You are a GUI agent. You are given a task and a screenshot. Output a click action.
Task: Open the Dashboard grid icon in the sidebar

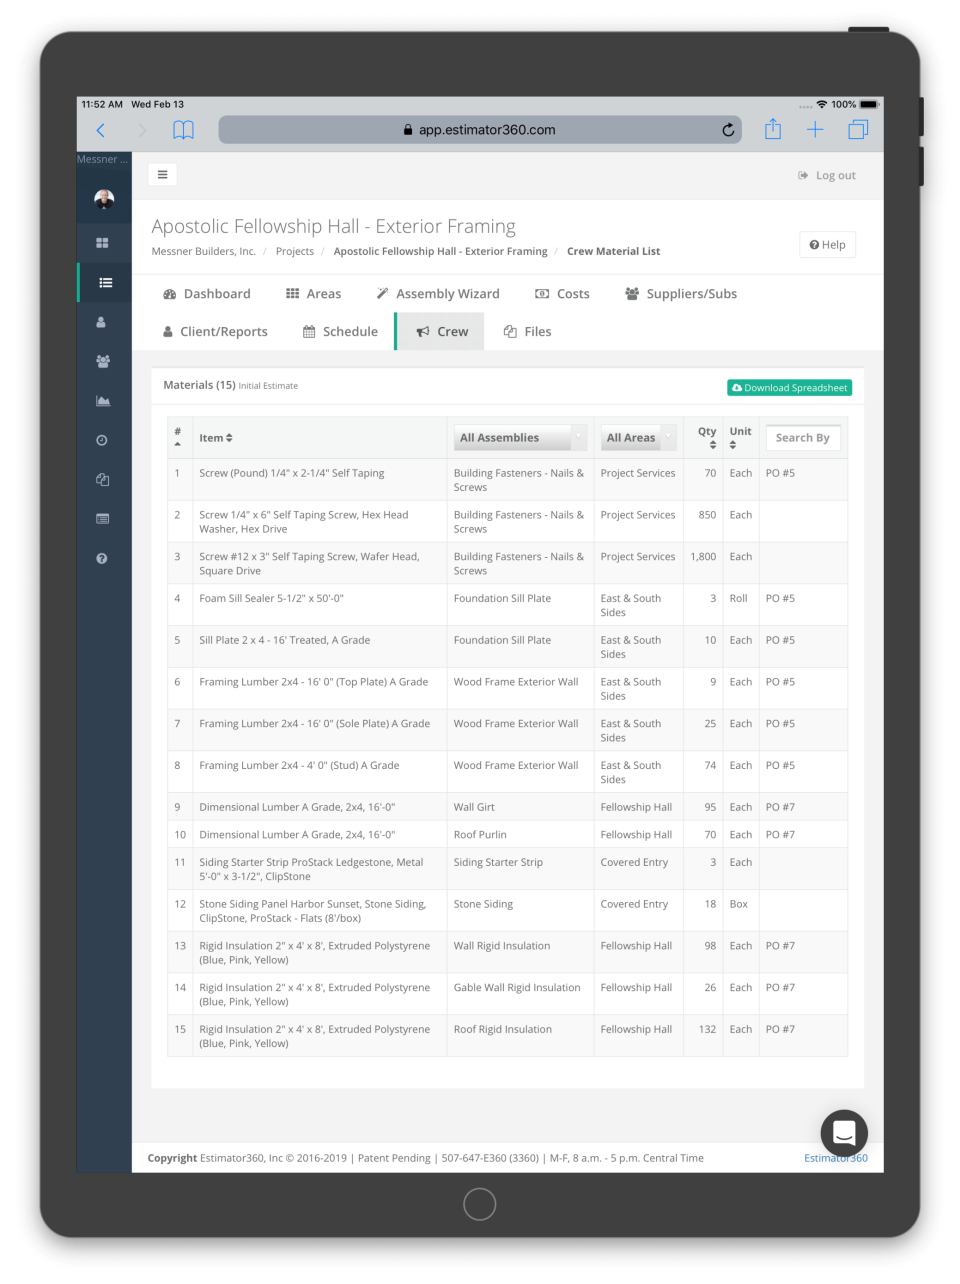pyautogui.click(x=103, y=242)
